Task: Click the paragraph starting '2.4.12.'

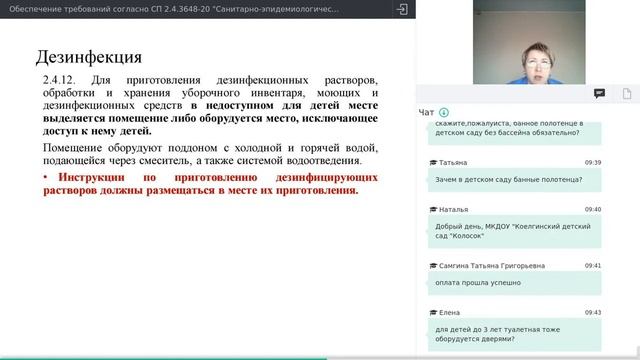Action: tap(210, 105)
